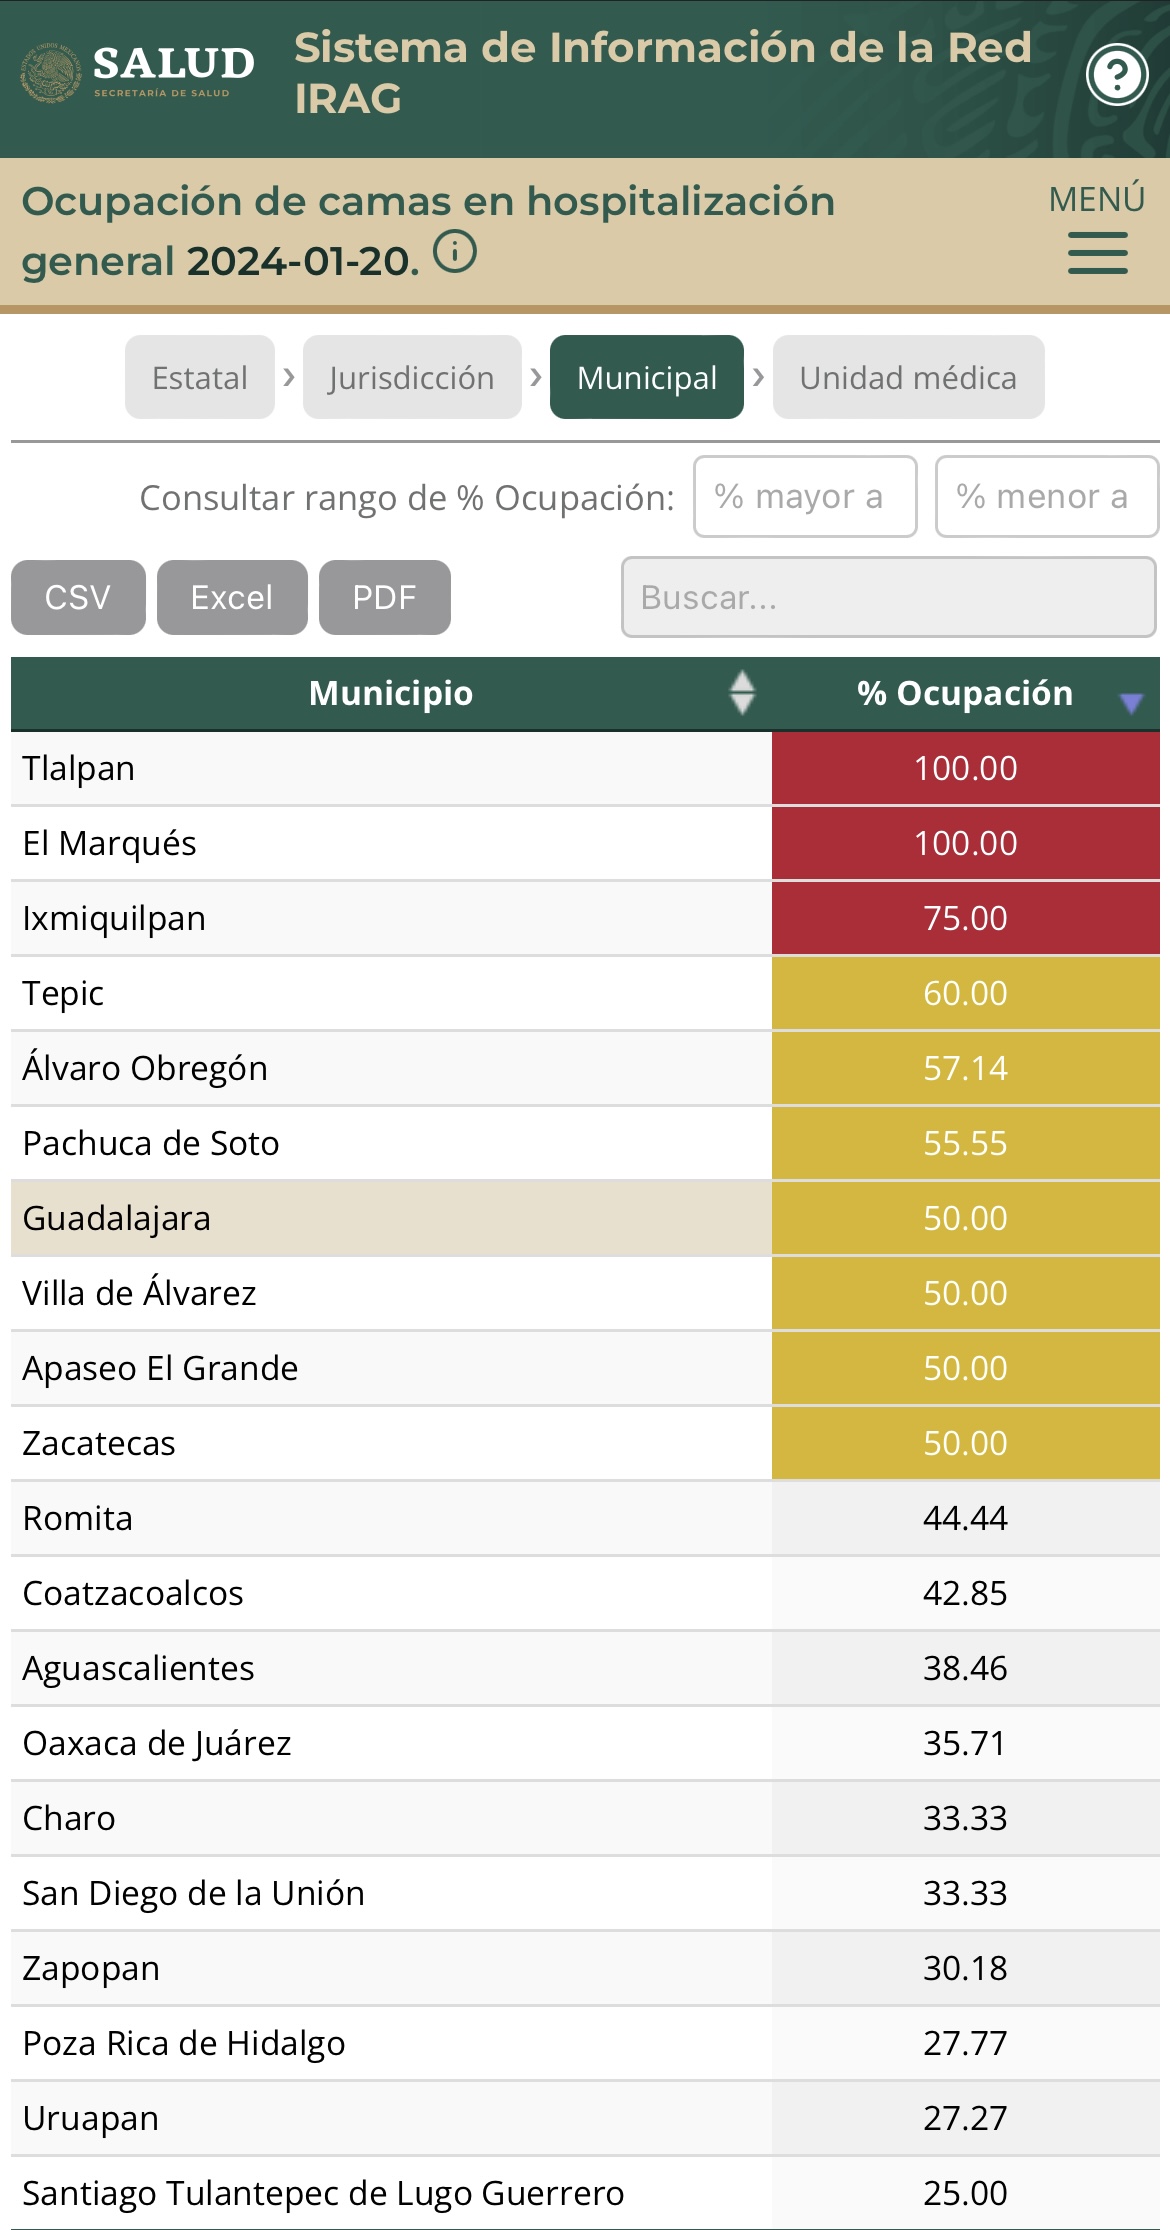Click the info icon beside the date
The image size is (1170, 2230).
[455, 251]
